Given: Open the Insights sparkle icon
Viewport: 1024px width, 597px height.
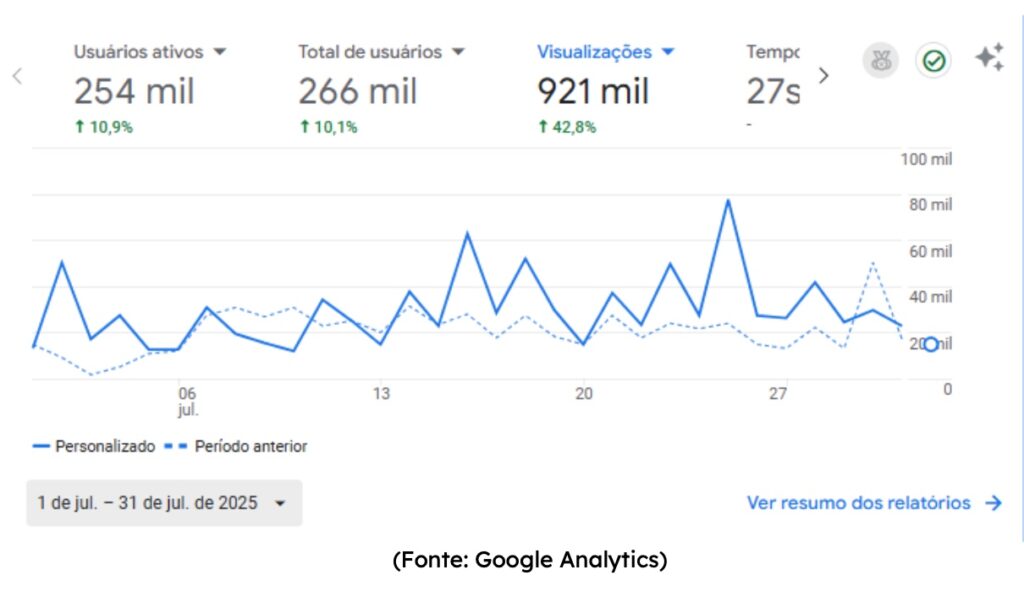Looking at the screenshot, I should coord(989,57).
